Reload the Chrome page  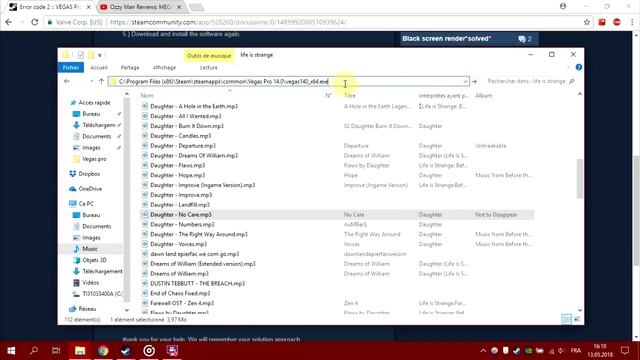pyautogui.click(x=34, y=22)
